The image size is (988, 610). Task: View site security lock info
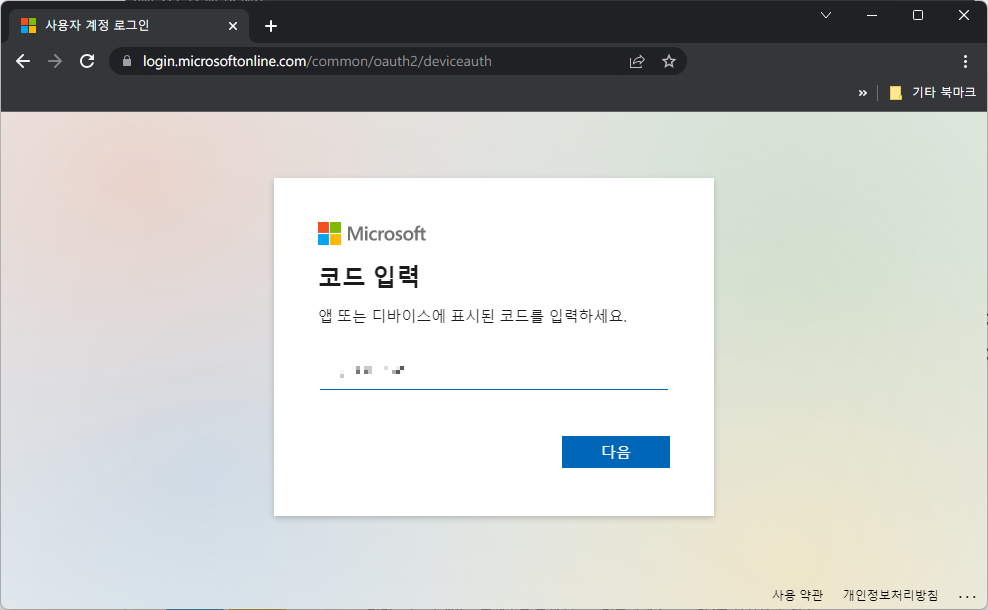pos(127,61)
